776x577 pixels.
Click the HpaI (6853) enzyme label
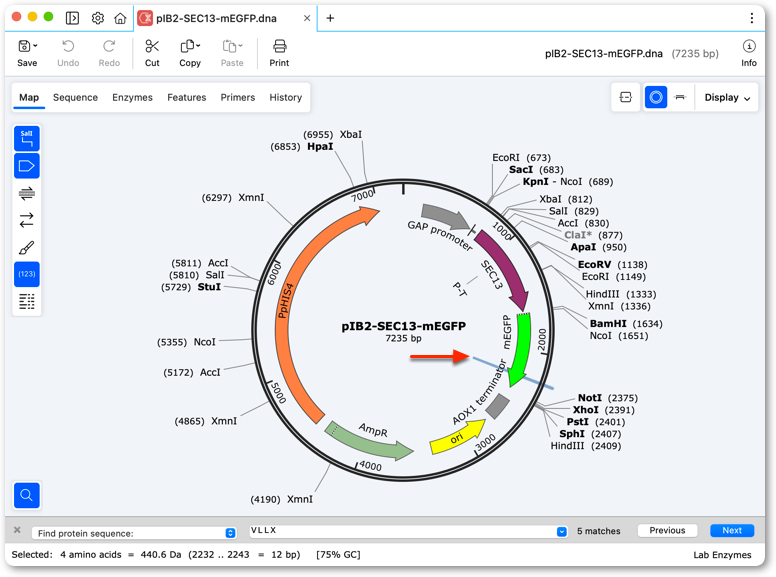coord(302,146)
